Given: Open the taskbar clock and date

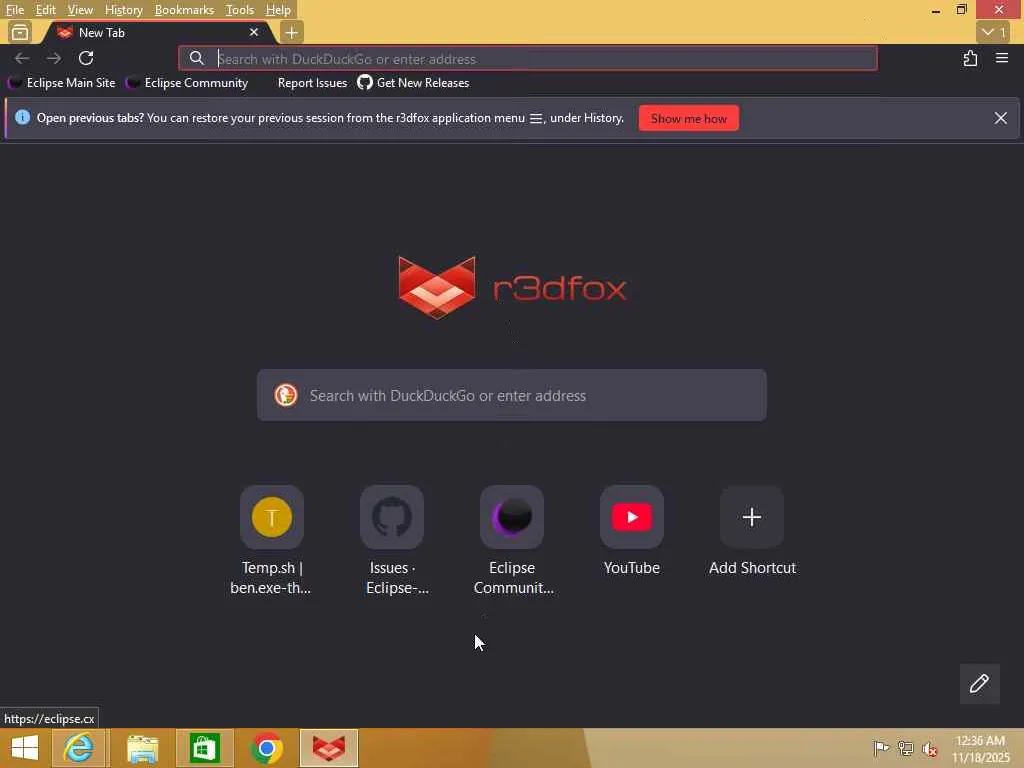Looking at the screenshot, I should click(x=980, y=749).
